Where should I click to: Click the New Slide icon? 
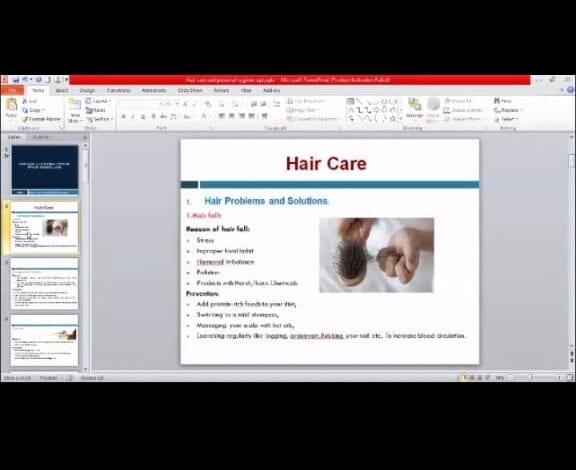[x=75, y=105]
